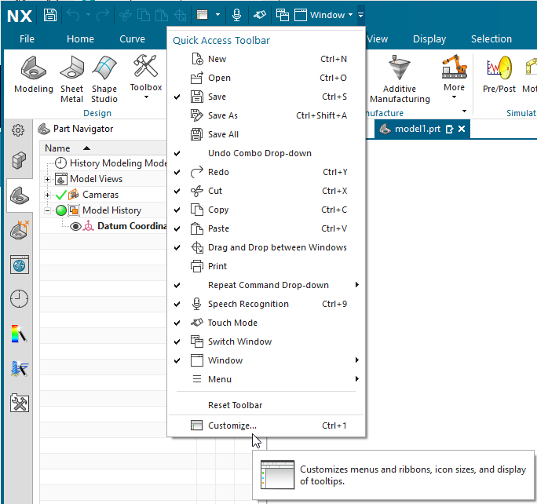Viewport: 538px width, 504px height.
Task: Open the Toolbox drop-down arrow
Action: coord(146,97)
